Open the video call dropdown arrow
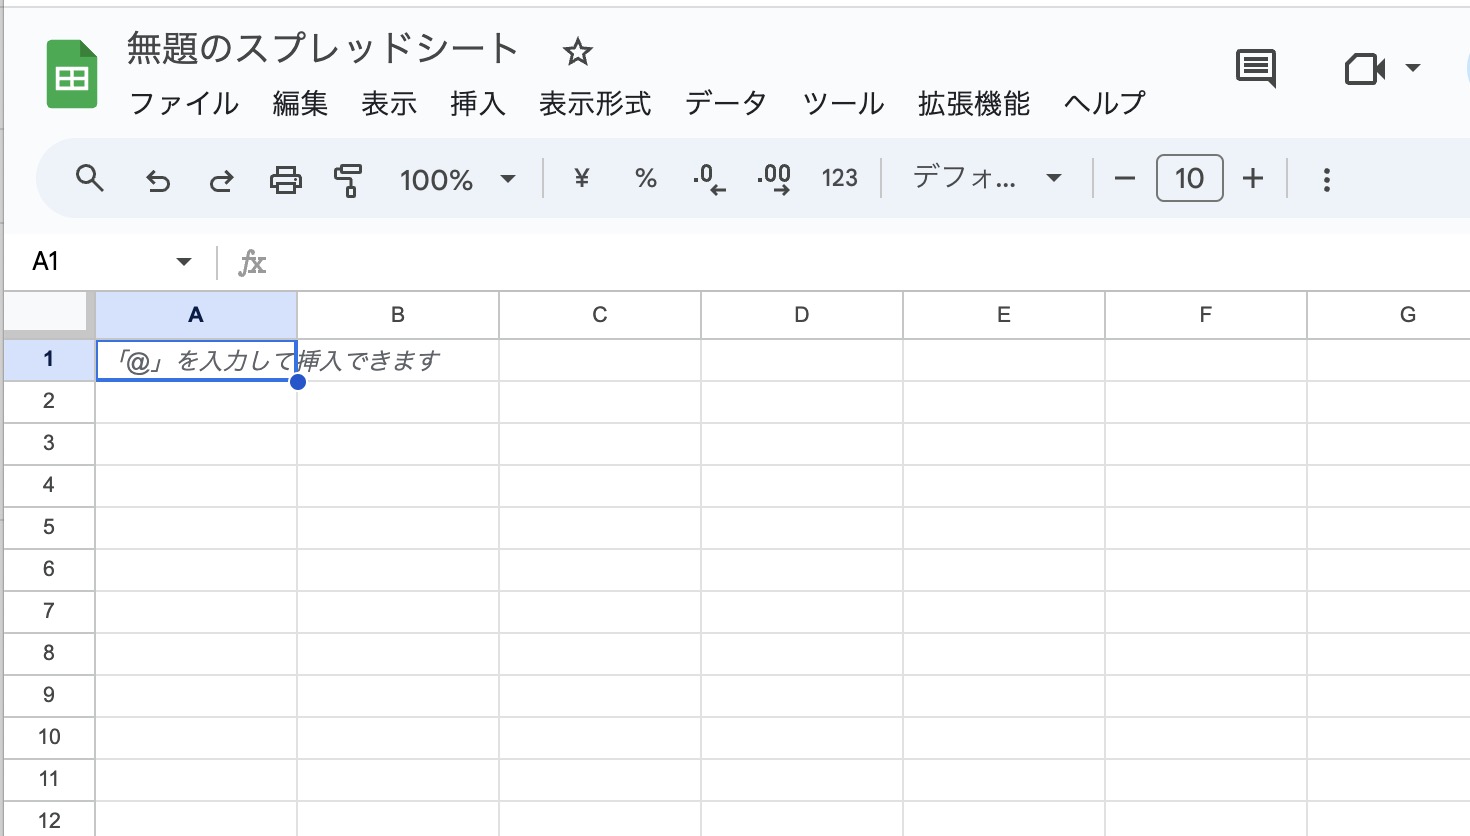The width and height of the screenshot is (1470, 836). 1413,68
